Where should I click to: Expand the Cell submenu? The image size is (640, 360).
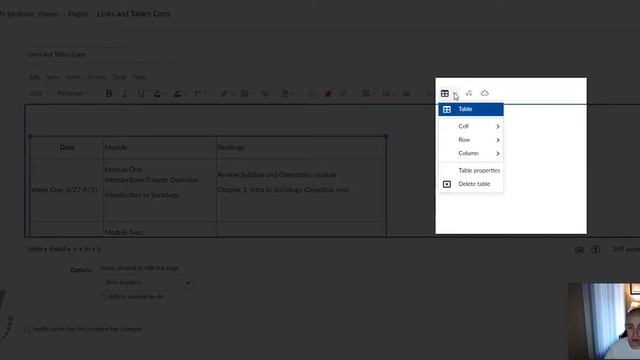point(471,127)
